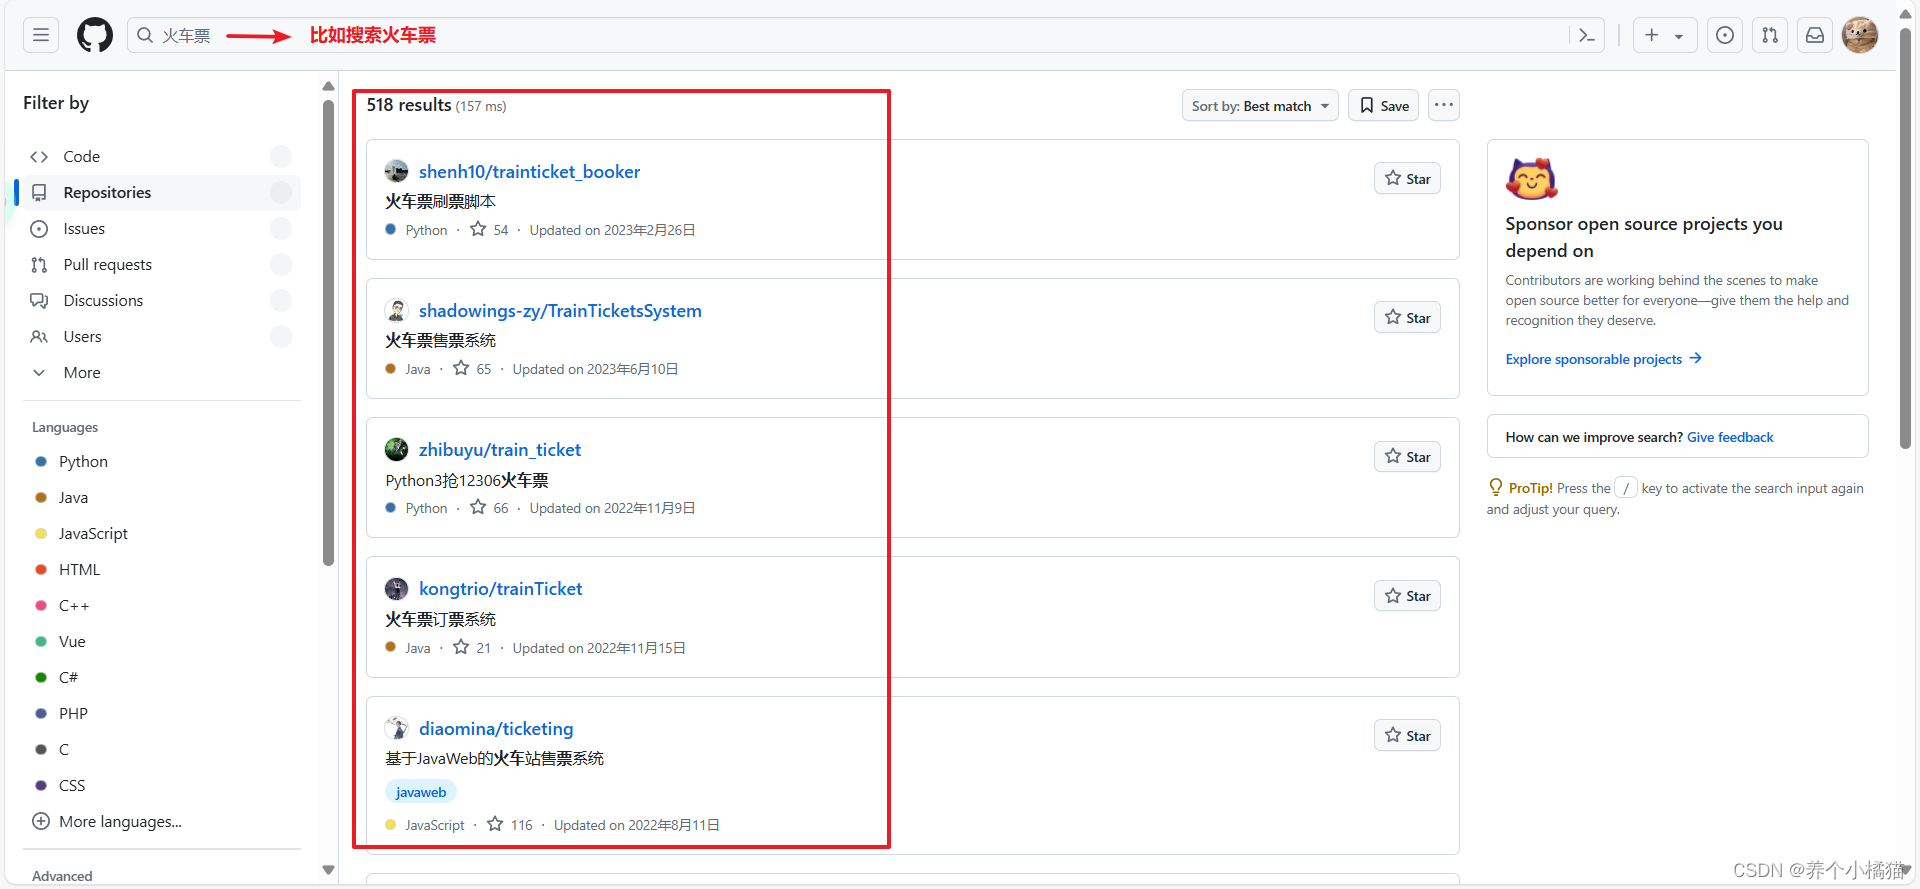This screenshot has width=1920, height=889.
Task: Filter by Vue language
Action: (72, 642)
